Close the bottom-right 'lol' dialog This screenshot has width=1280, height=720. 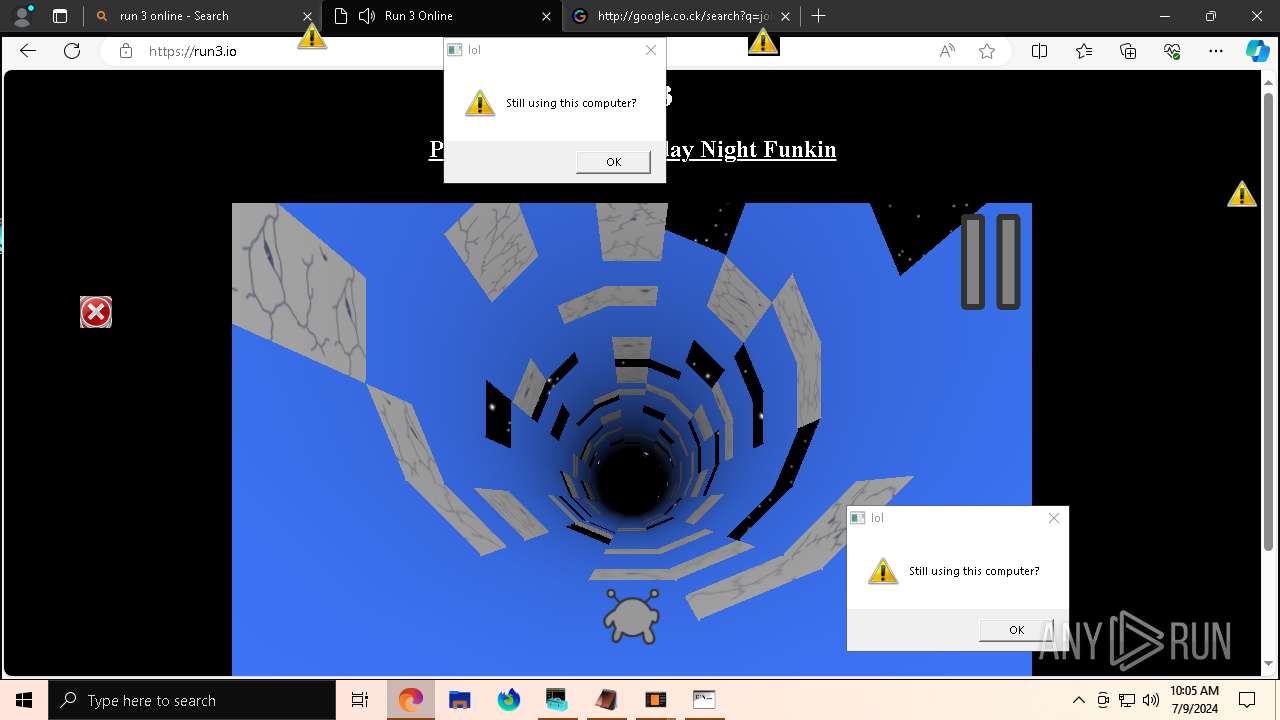1054,518
